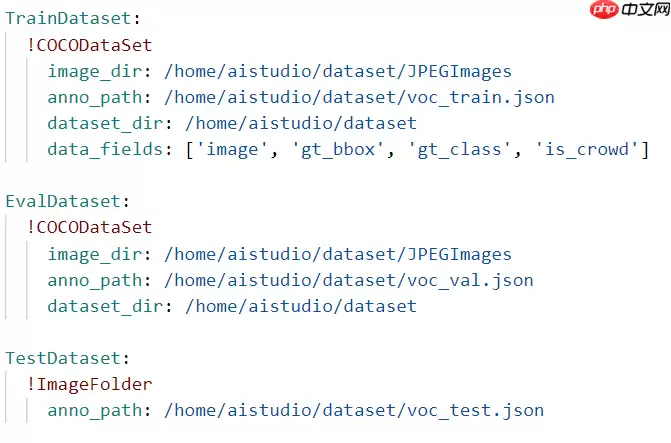Select !COCODataSet tag under TrainDataset

(90, 45)
